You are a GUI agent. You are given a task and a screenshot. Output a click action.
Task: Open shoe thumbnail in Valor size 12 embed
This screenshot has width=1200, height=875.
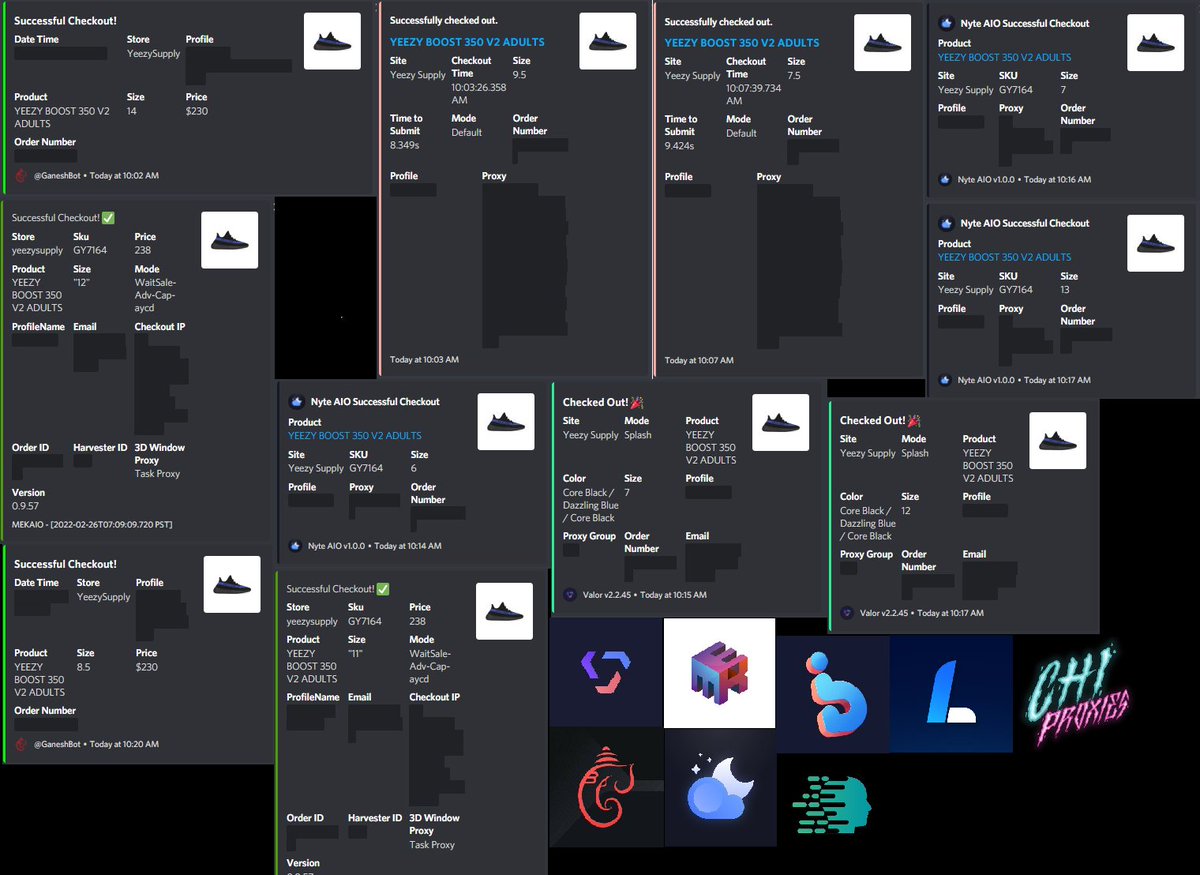(1057, 440)
